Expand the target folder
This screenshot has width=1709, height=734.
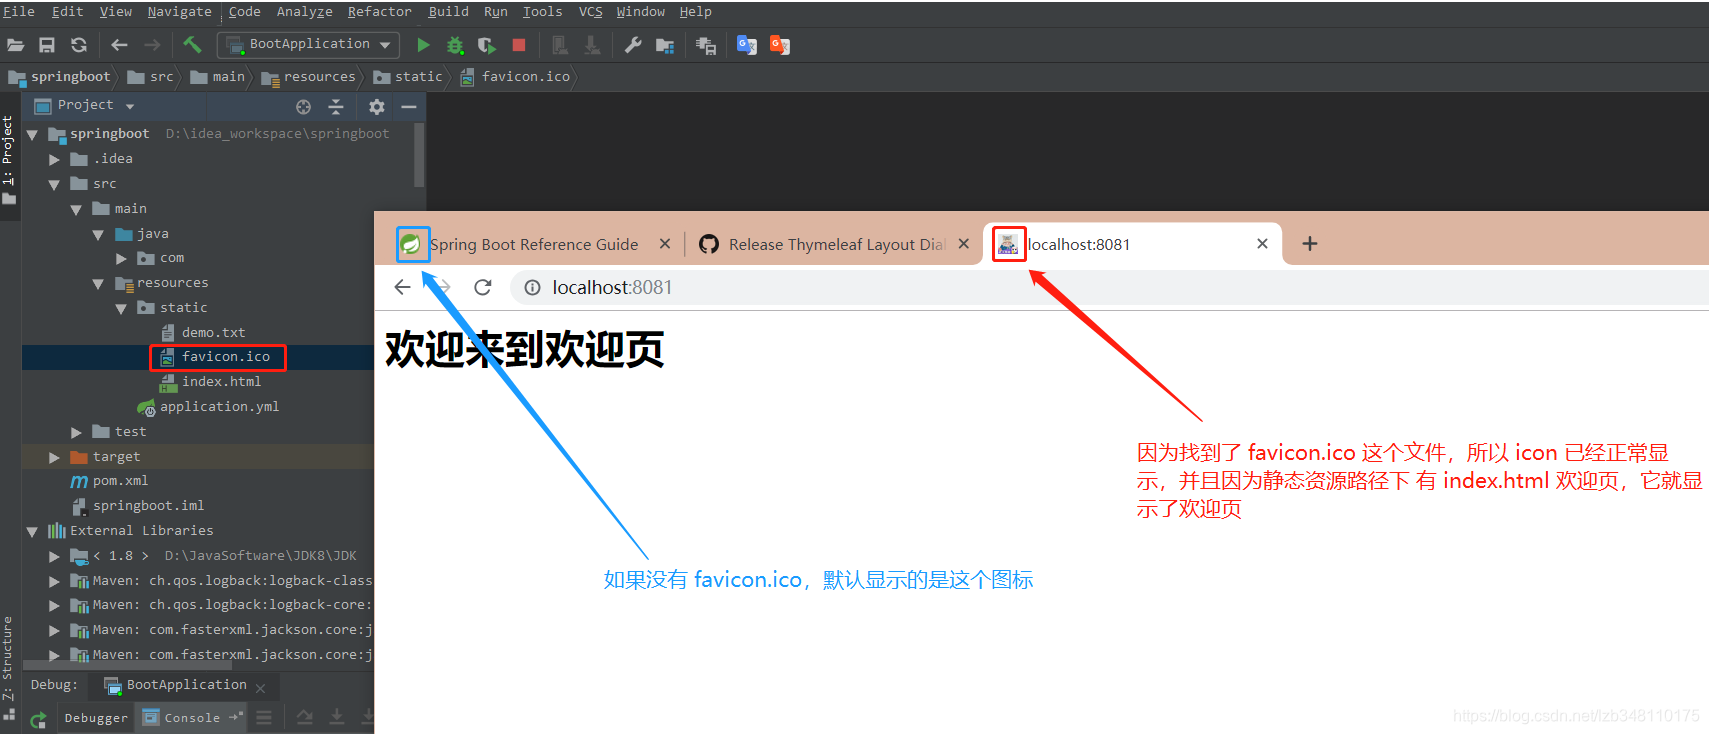tap(54, 457)
